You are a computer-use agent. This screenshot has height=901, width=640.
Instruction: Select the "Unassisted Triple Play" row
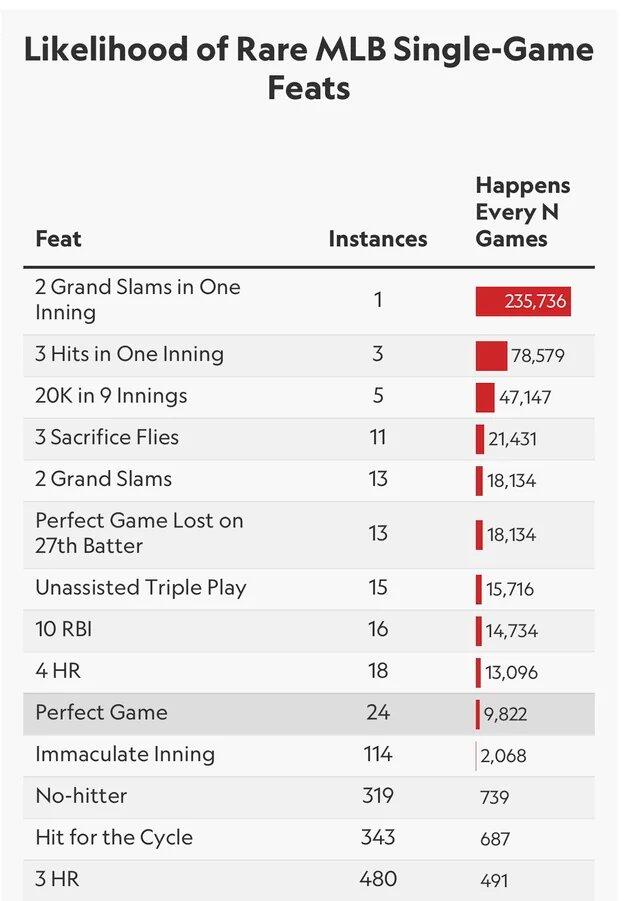[x=140, y=588]
